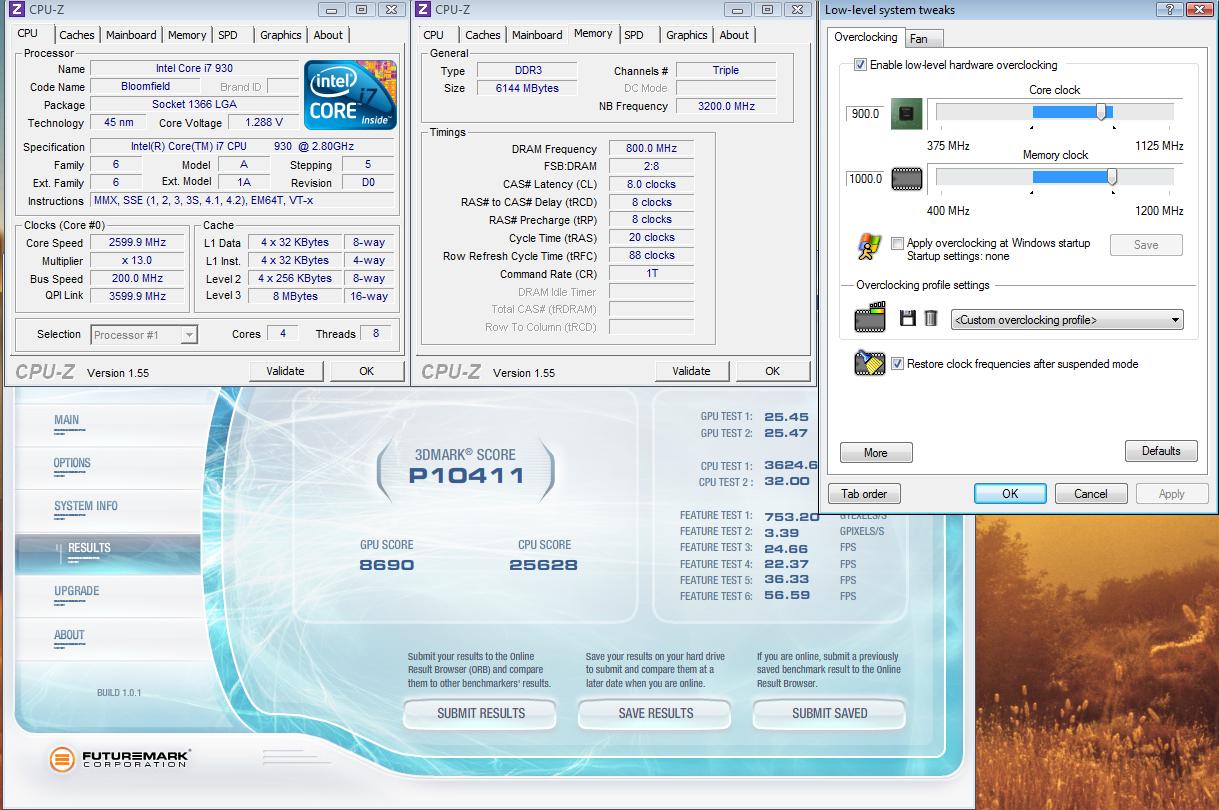Click the memory clock value field showing 1000.0

point(865,179)
